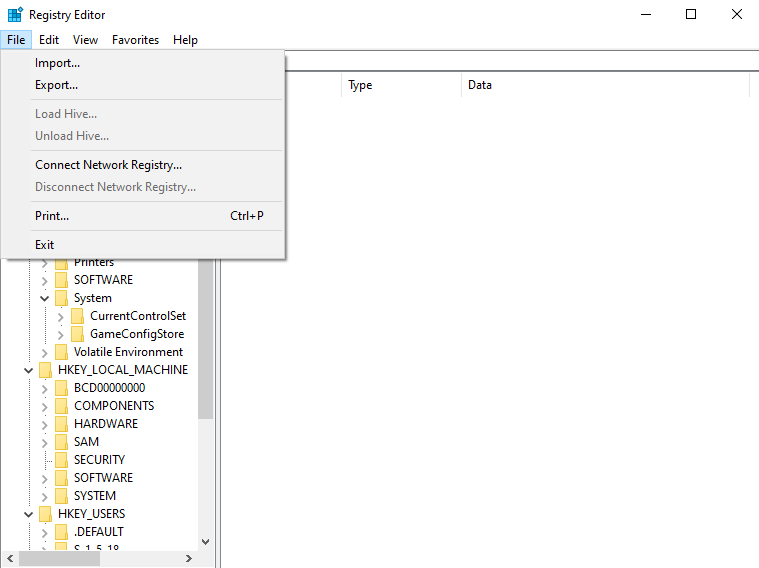Open the Help menu
Image resolution: width=759 pixels, height=568 pixels.
coord(185,40)
